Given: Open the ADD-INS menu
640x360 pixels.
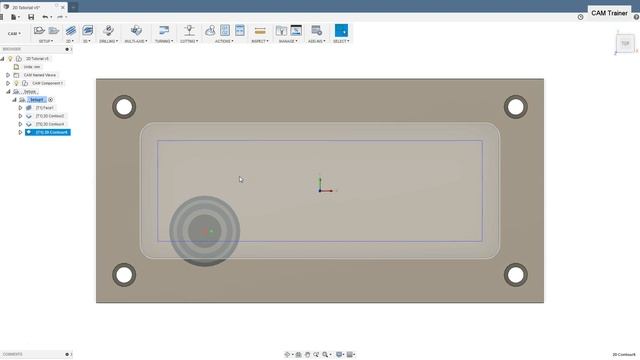Looking at the screenshot, I should coord(316,41).
